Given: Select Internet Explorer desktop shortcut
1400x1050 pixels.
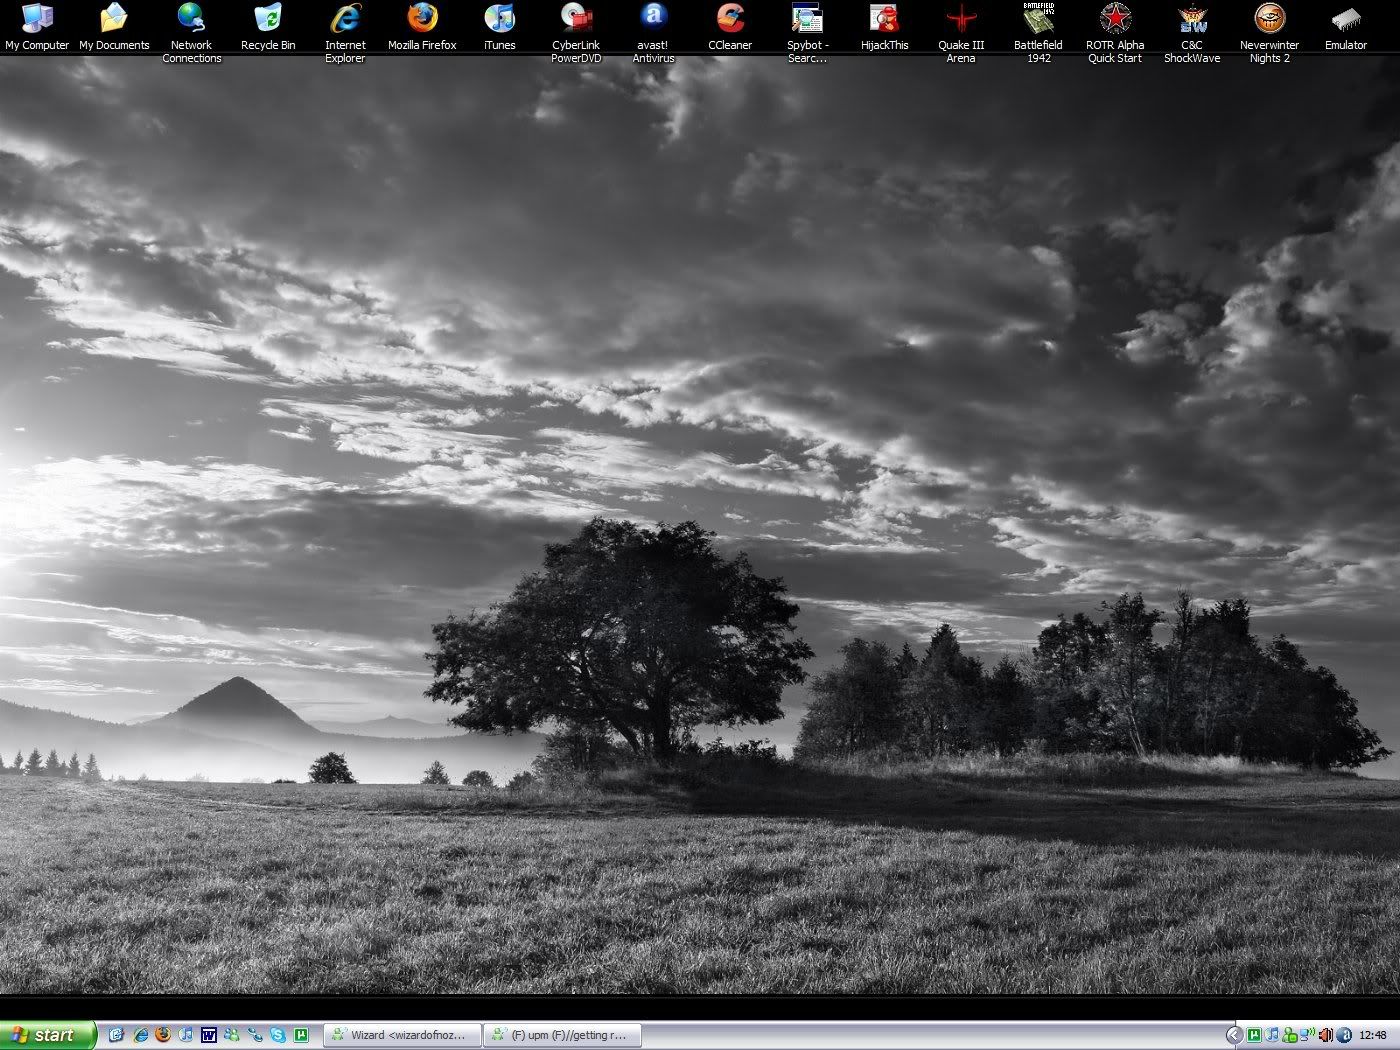Looking at the screenshot, I should 345,33.
